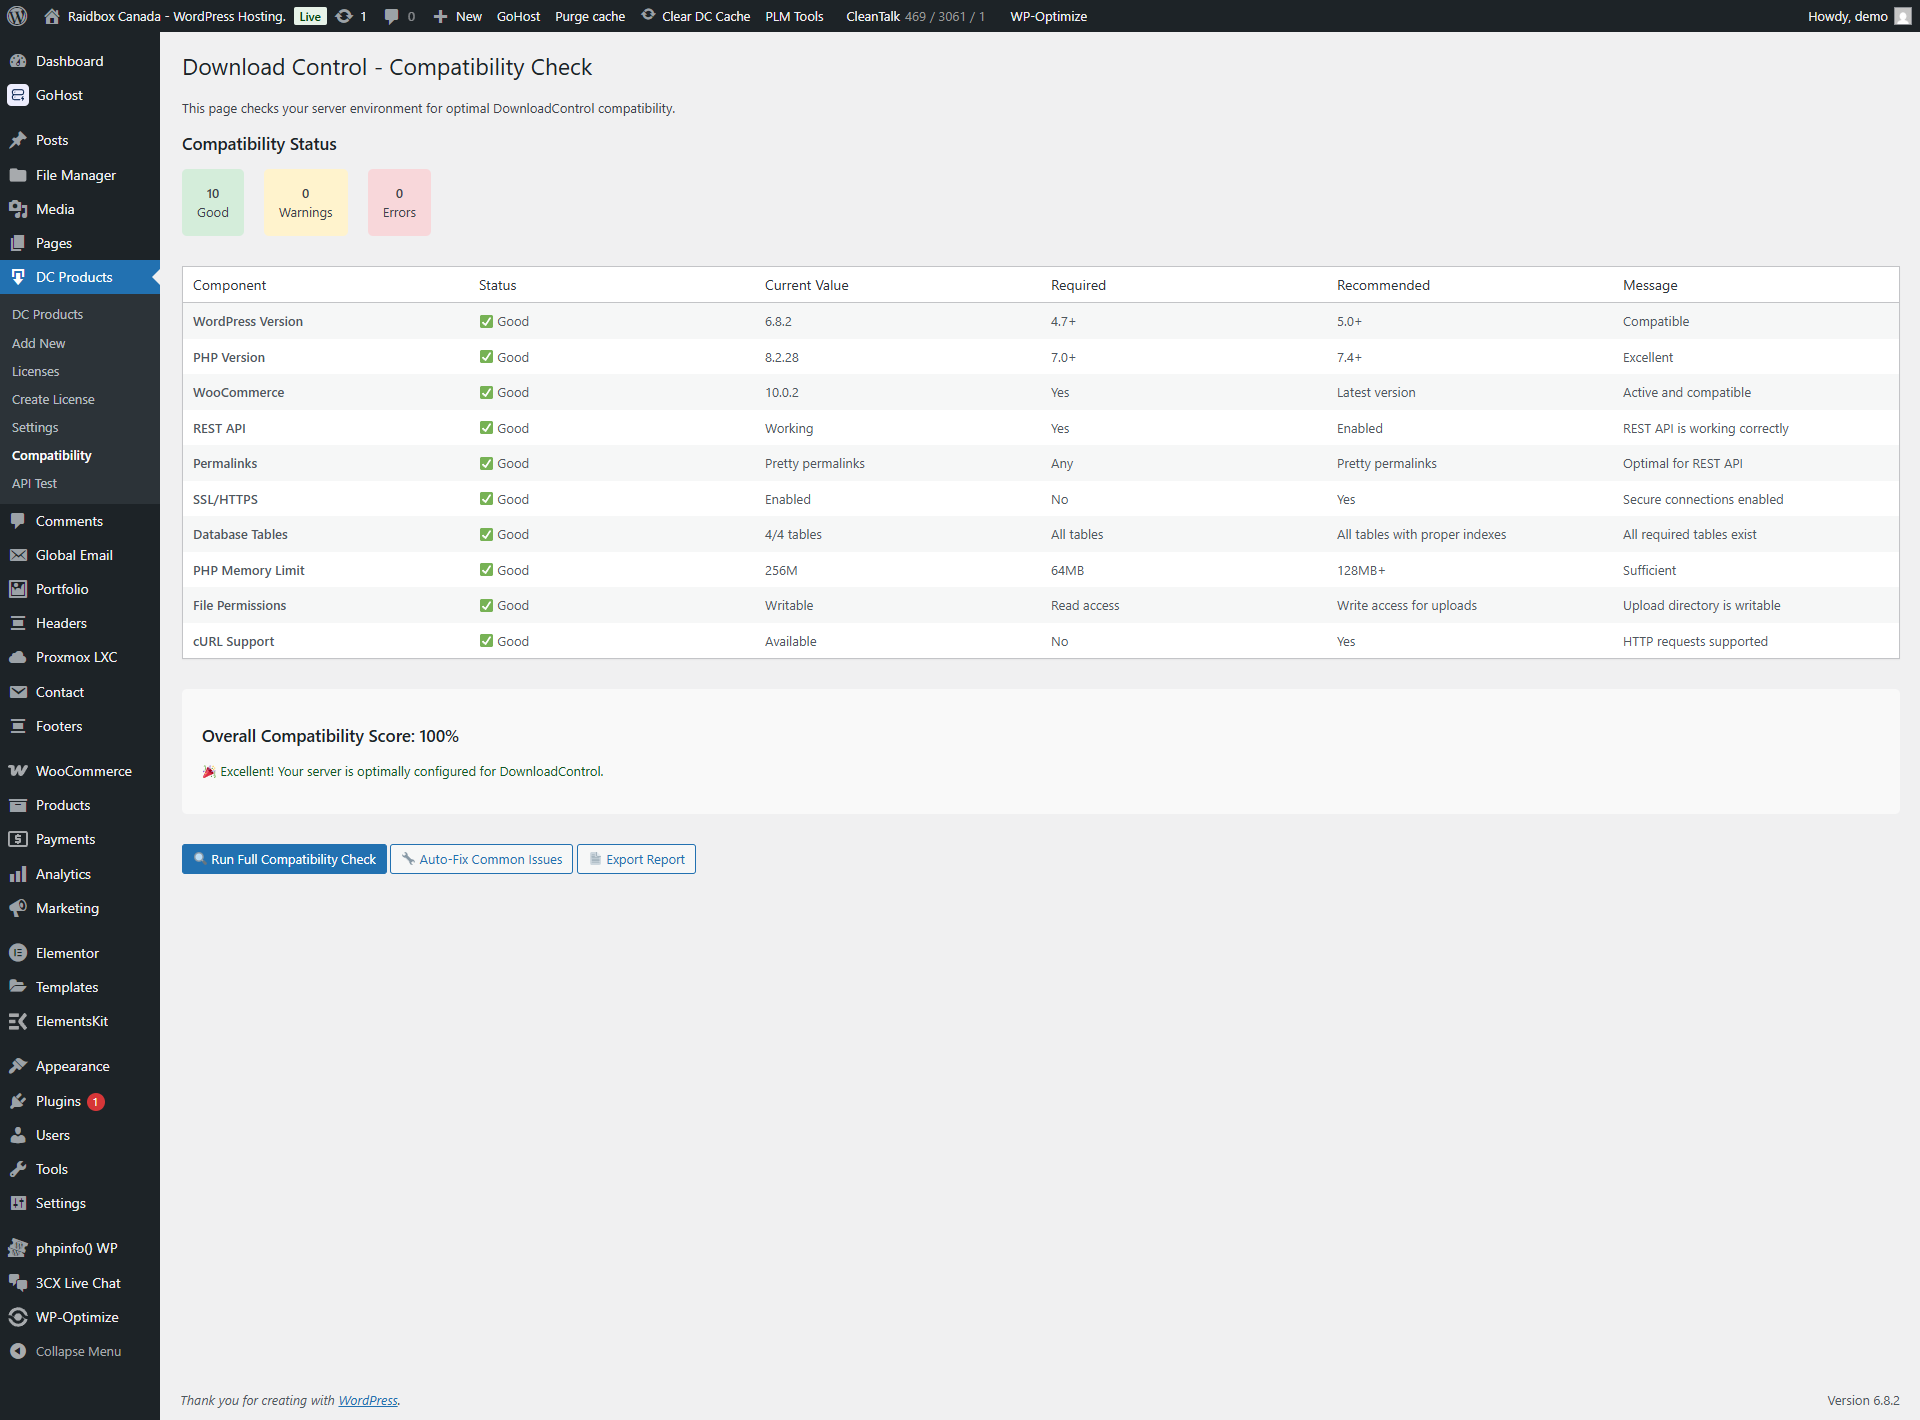Click the Good checkmark in Database Tables row

[486, 534]
